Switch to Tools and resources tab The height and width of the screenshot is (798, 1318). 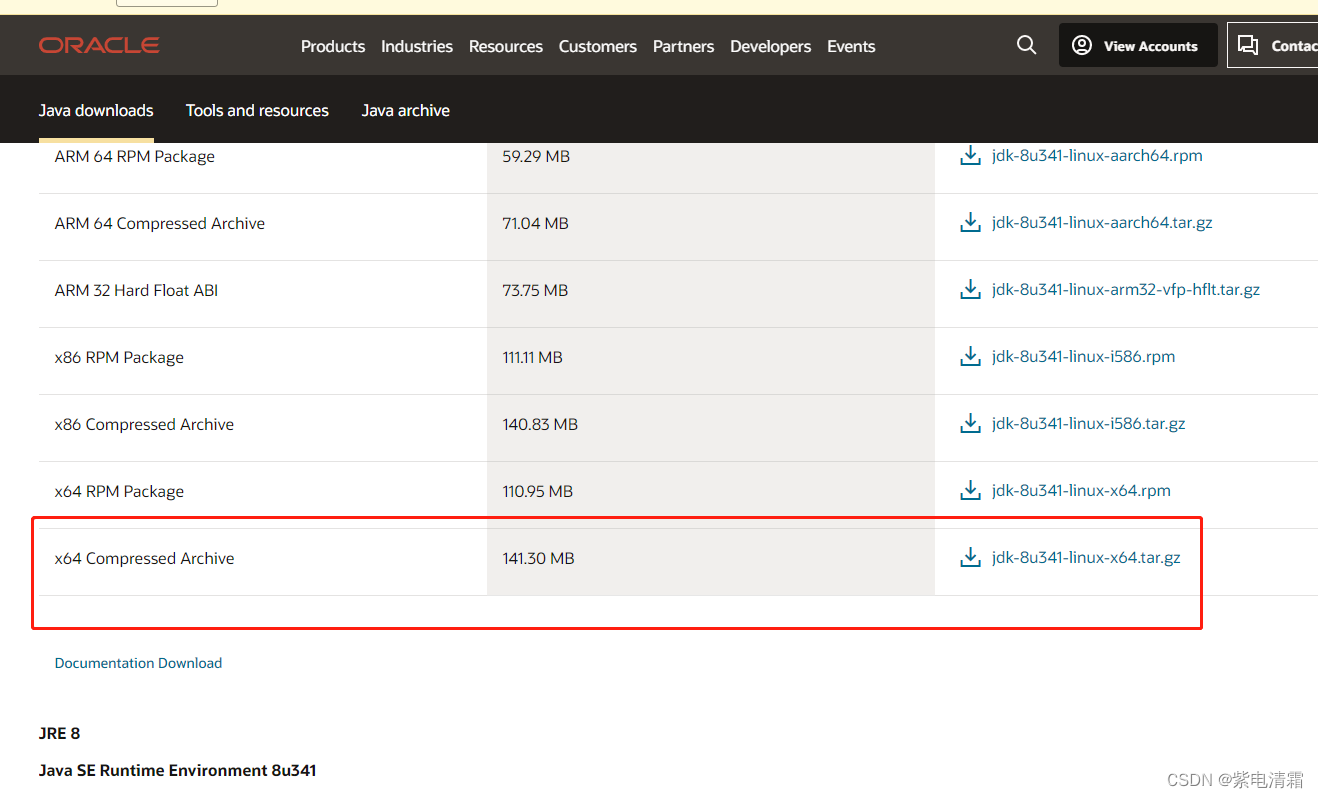click(x=257, y=110)
